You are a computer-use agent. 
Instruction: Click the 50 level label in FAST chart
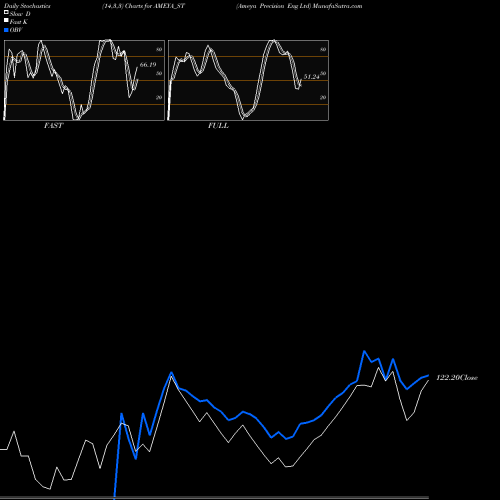pos(159,73)
